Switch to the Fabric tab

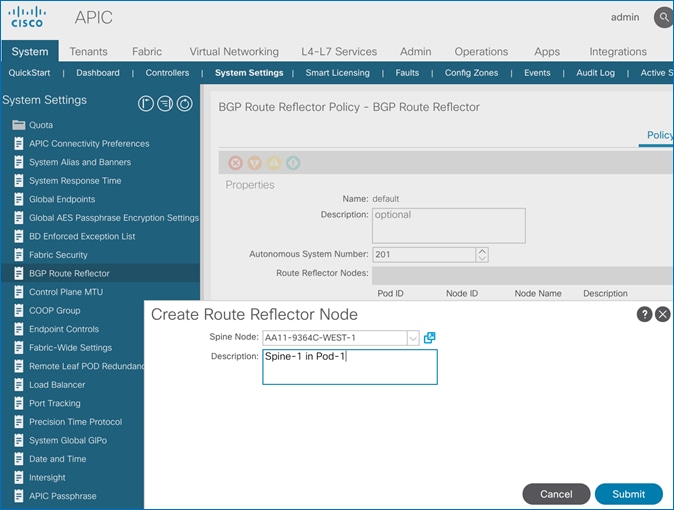[x=147, y=51]
